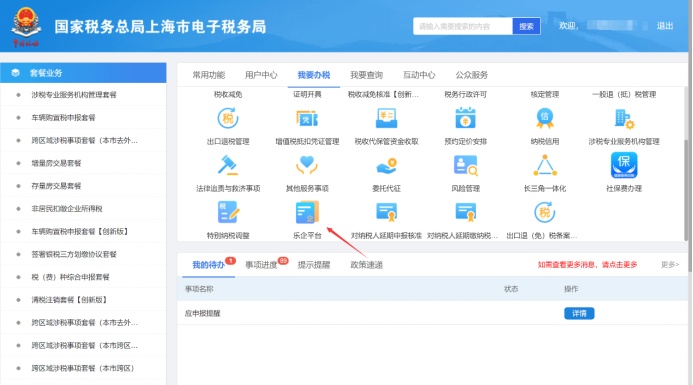Viewport: 693px width, 385px height.
Task: Open the 其他服务事项 heart icon
Action: click(307, 165)
